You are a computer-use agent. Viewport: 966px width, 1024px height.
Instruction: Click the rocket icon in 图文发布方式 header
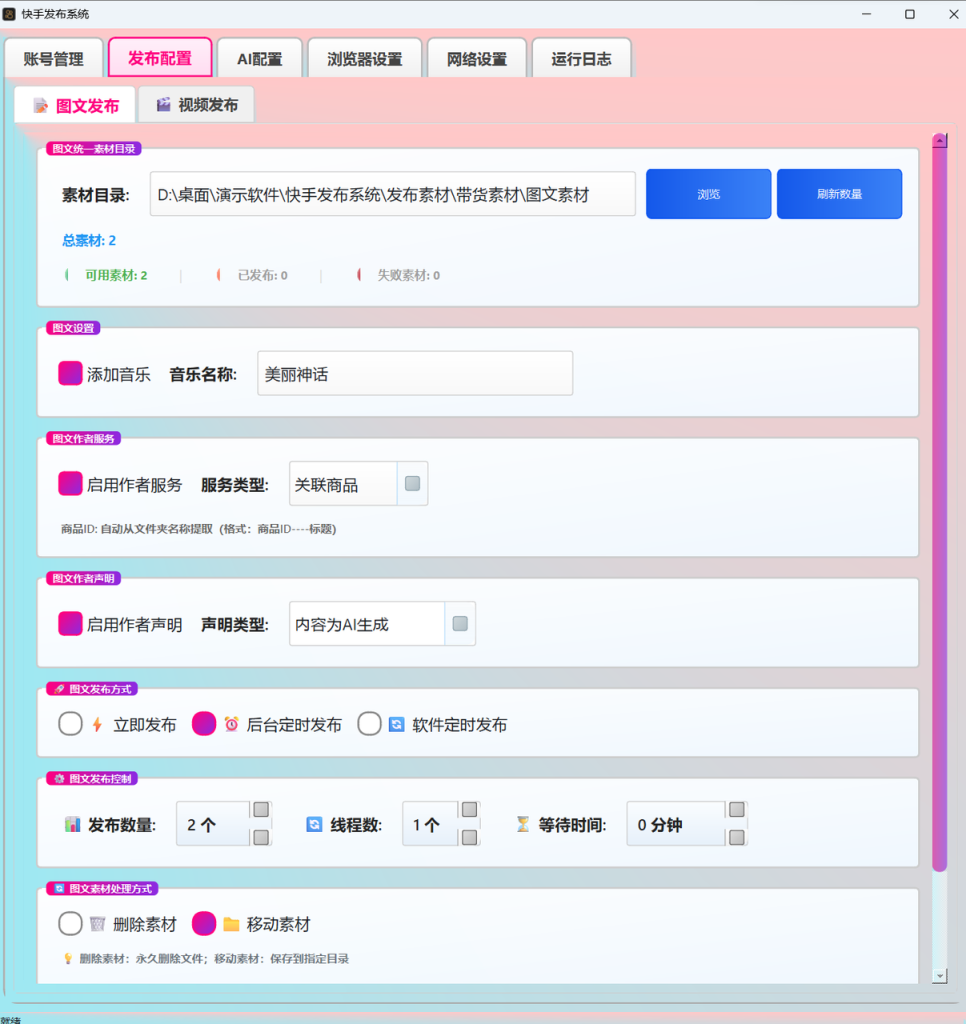(x=59, y=689)
